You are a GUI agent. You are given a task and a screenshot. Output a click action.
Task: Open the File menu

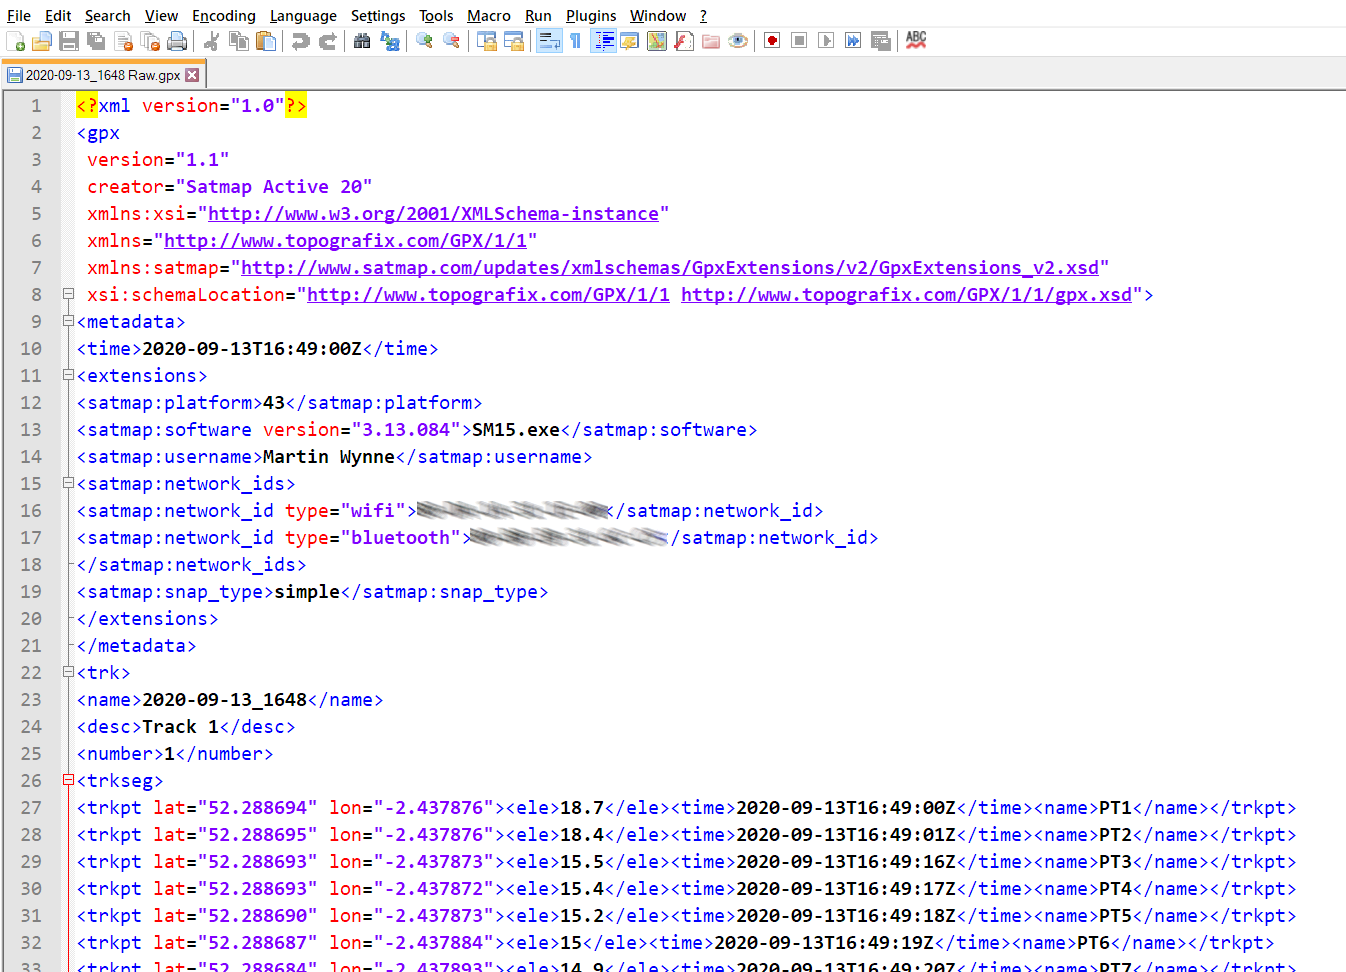[18, 16]
